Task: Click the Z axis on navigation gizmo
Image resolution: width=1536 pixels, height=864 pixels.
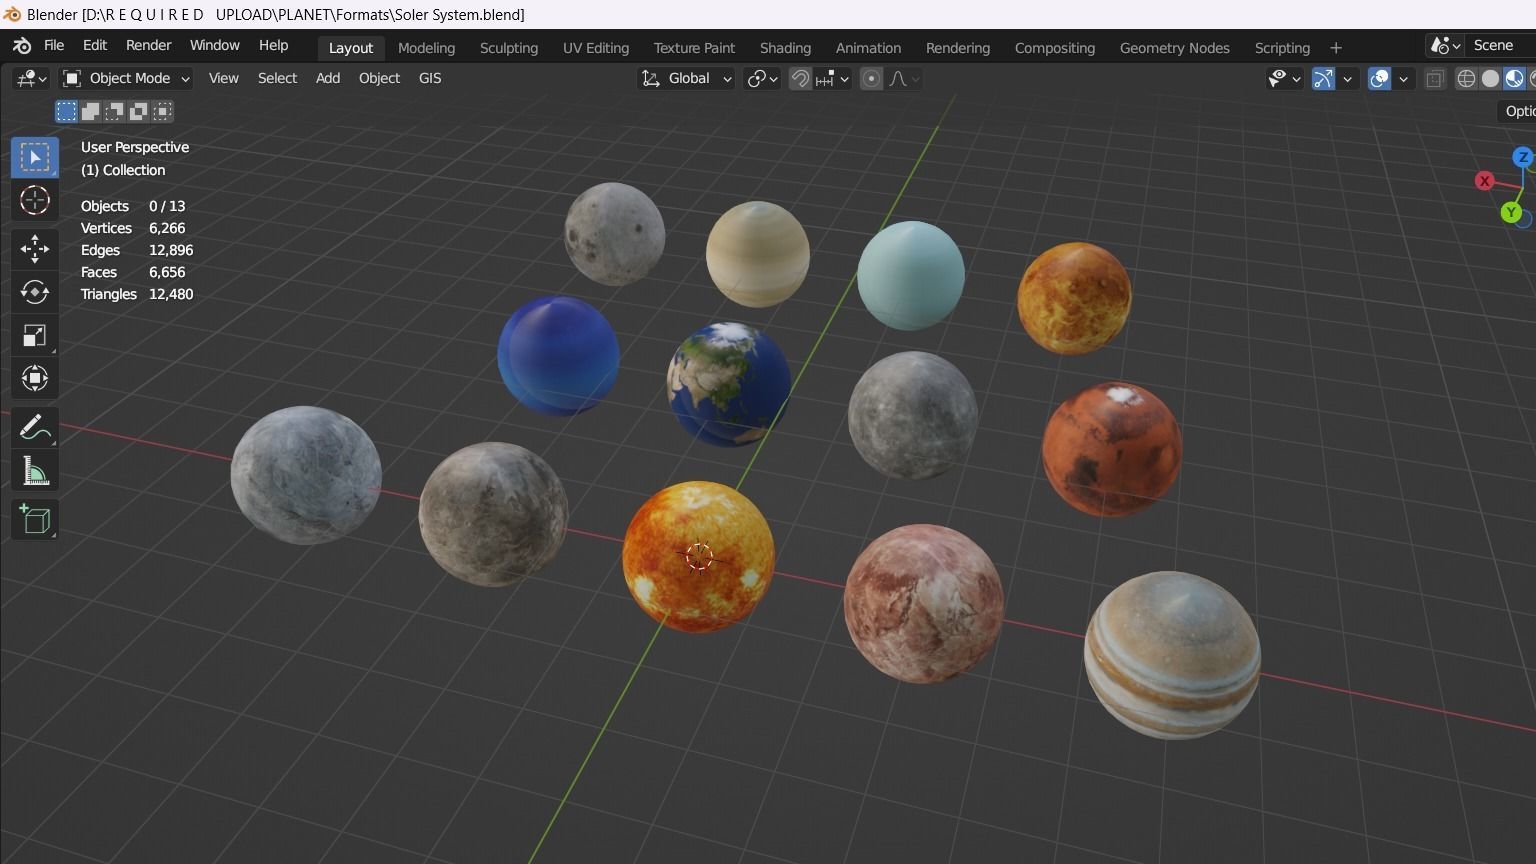Action: (1523, 157)
